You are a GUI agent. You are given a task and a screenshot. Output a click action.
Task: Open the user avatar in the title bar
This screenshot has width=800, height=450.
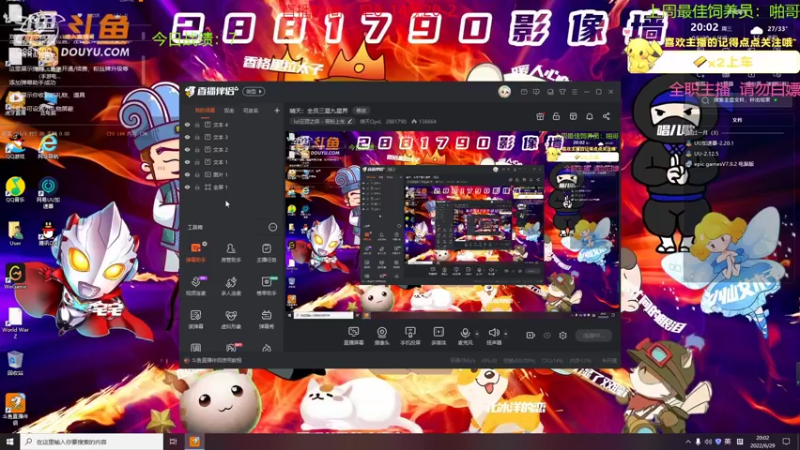(504, 91)
